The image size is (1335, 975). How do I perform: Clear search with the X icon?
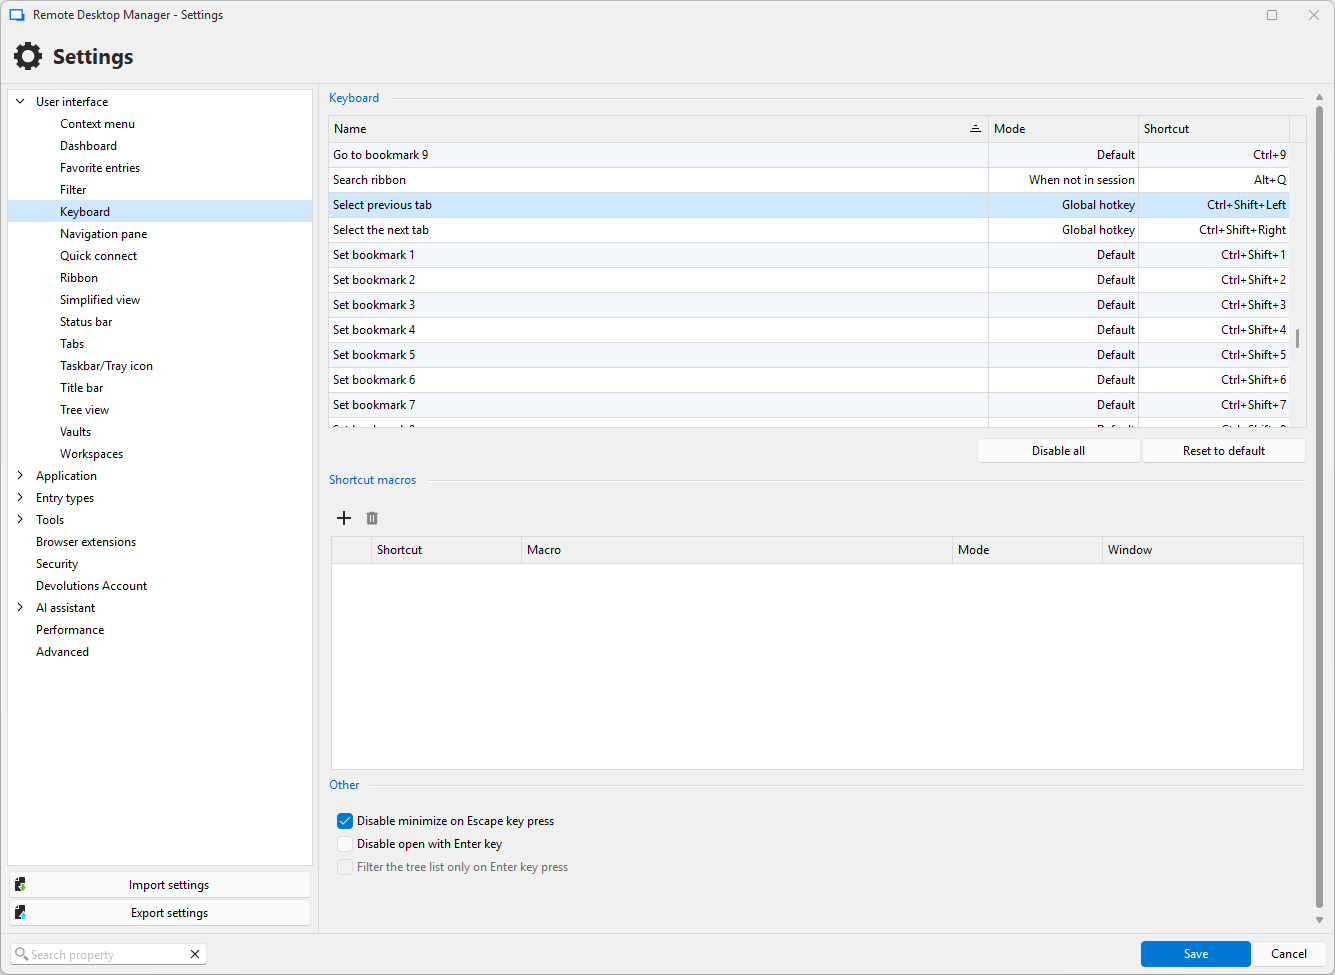195,954
